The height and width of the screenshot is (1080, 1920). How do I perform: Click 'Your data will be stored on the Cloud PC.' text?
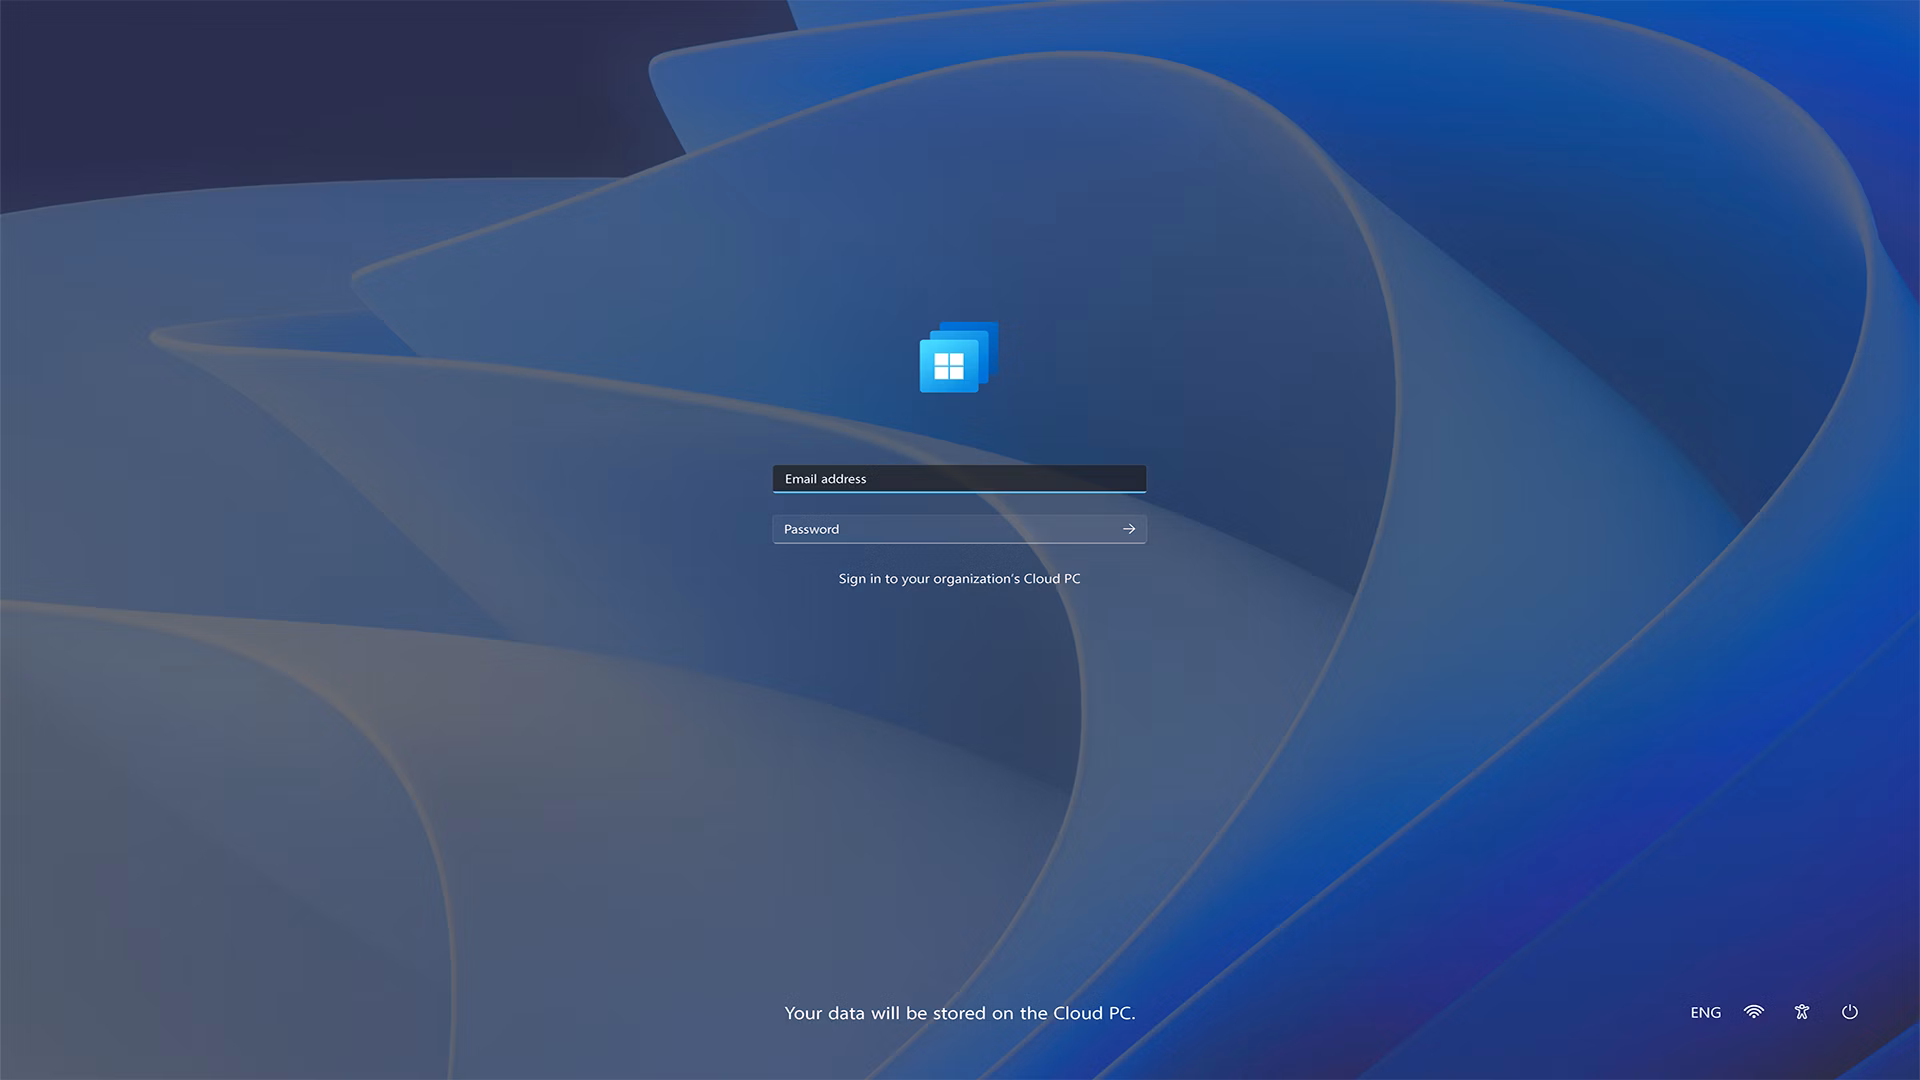960,1013
